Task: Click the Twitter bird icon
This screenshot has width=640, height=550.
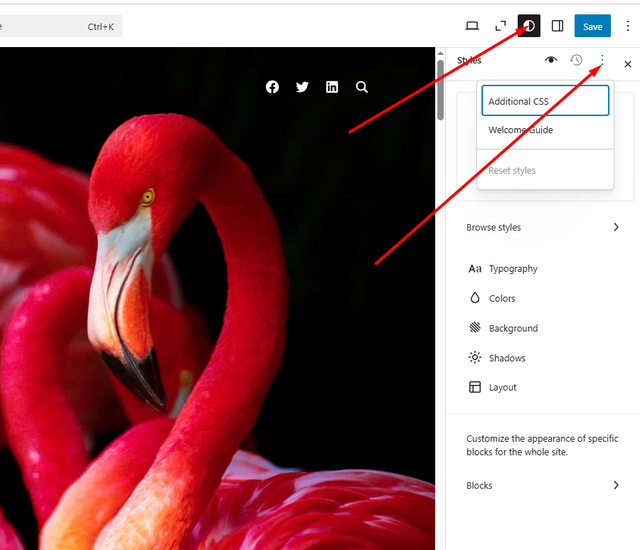Action: coord(302,87)
